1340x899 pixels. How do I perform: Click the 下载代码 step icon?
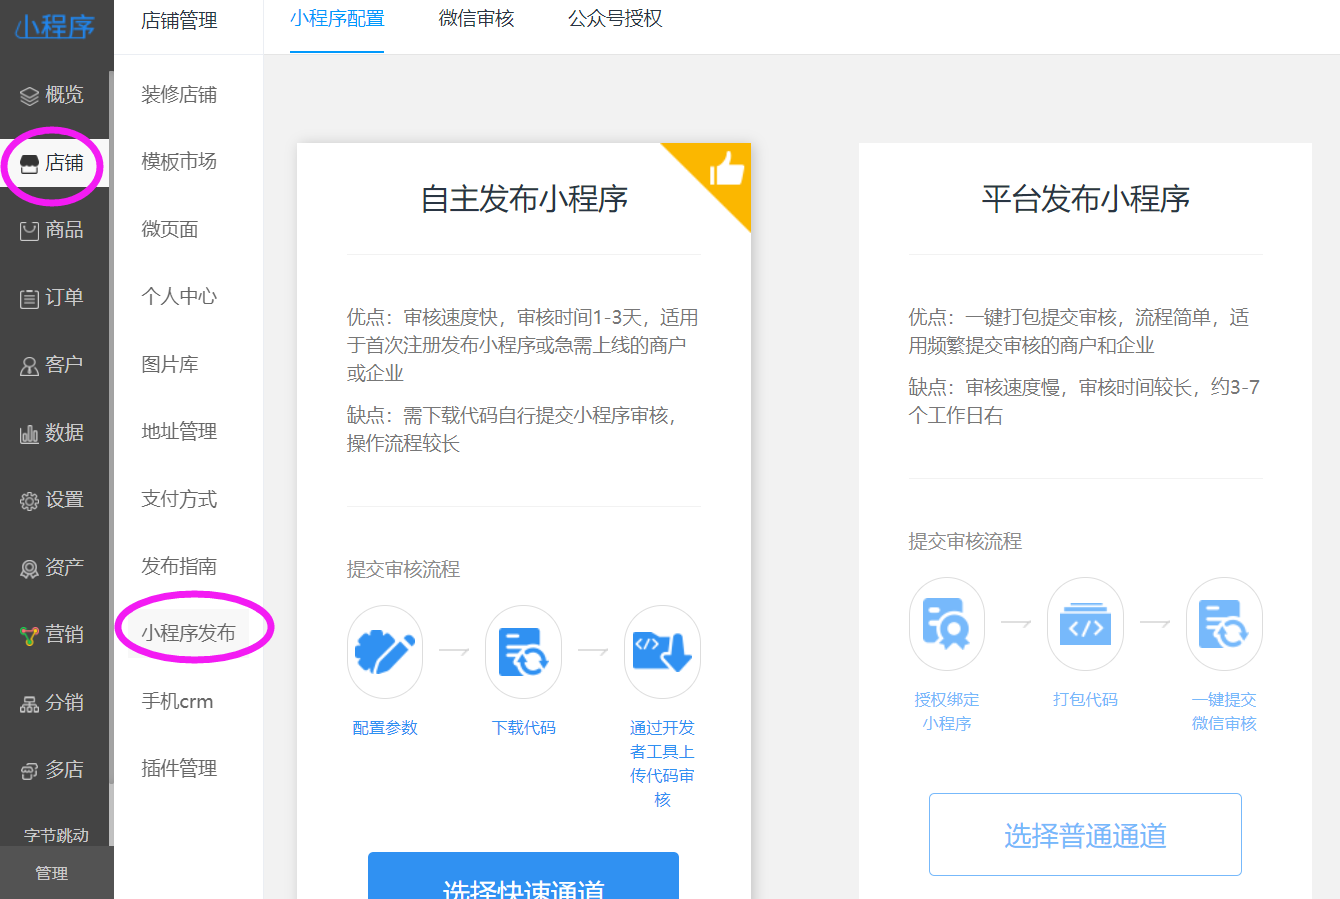pyautogui.click(x=523, y=652)
